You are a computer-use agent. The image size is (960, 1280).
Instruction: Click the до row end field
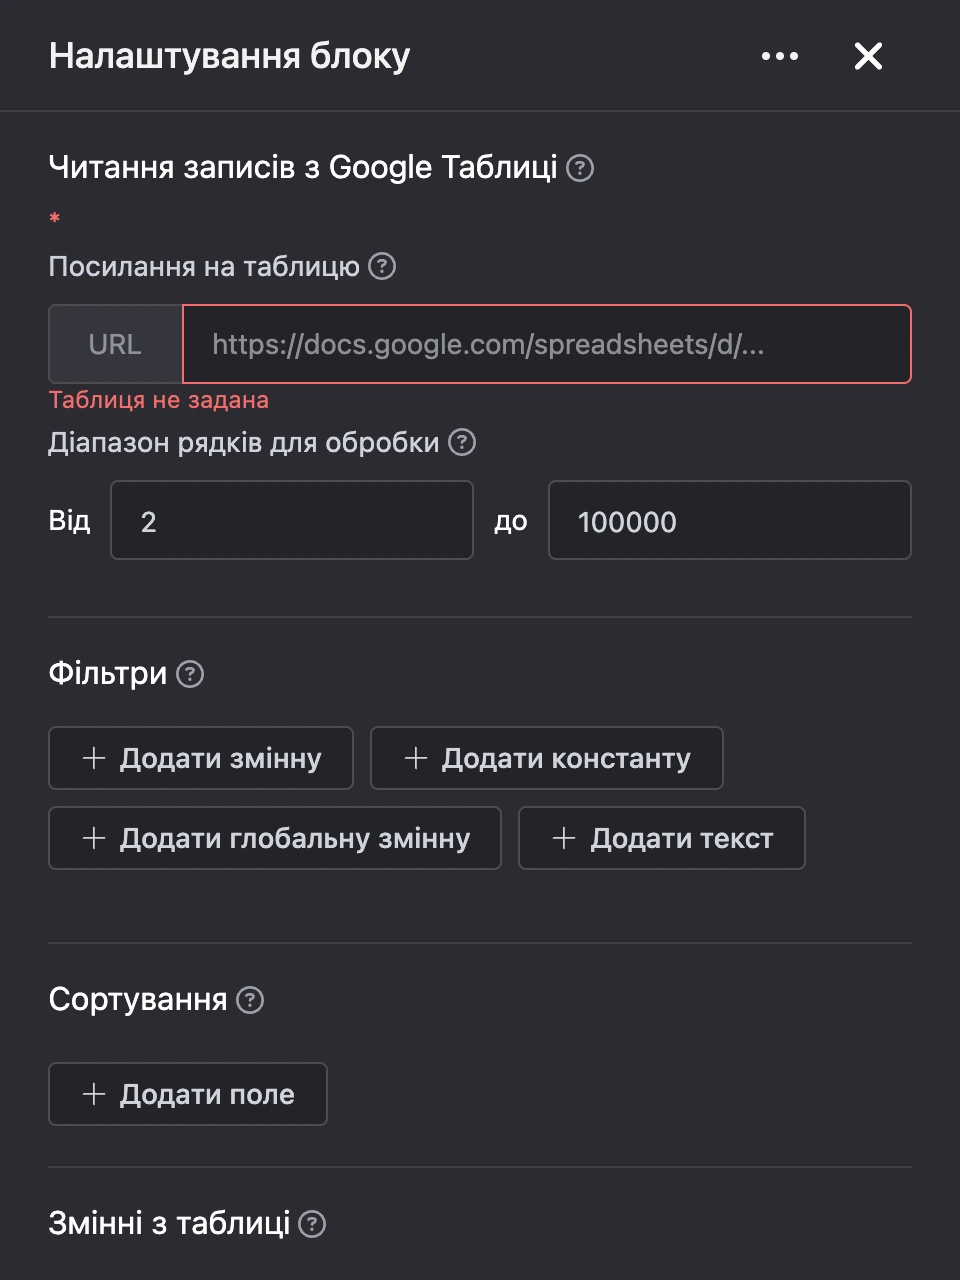tap(730, 520)
